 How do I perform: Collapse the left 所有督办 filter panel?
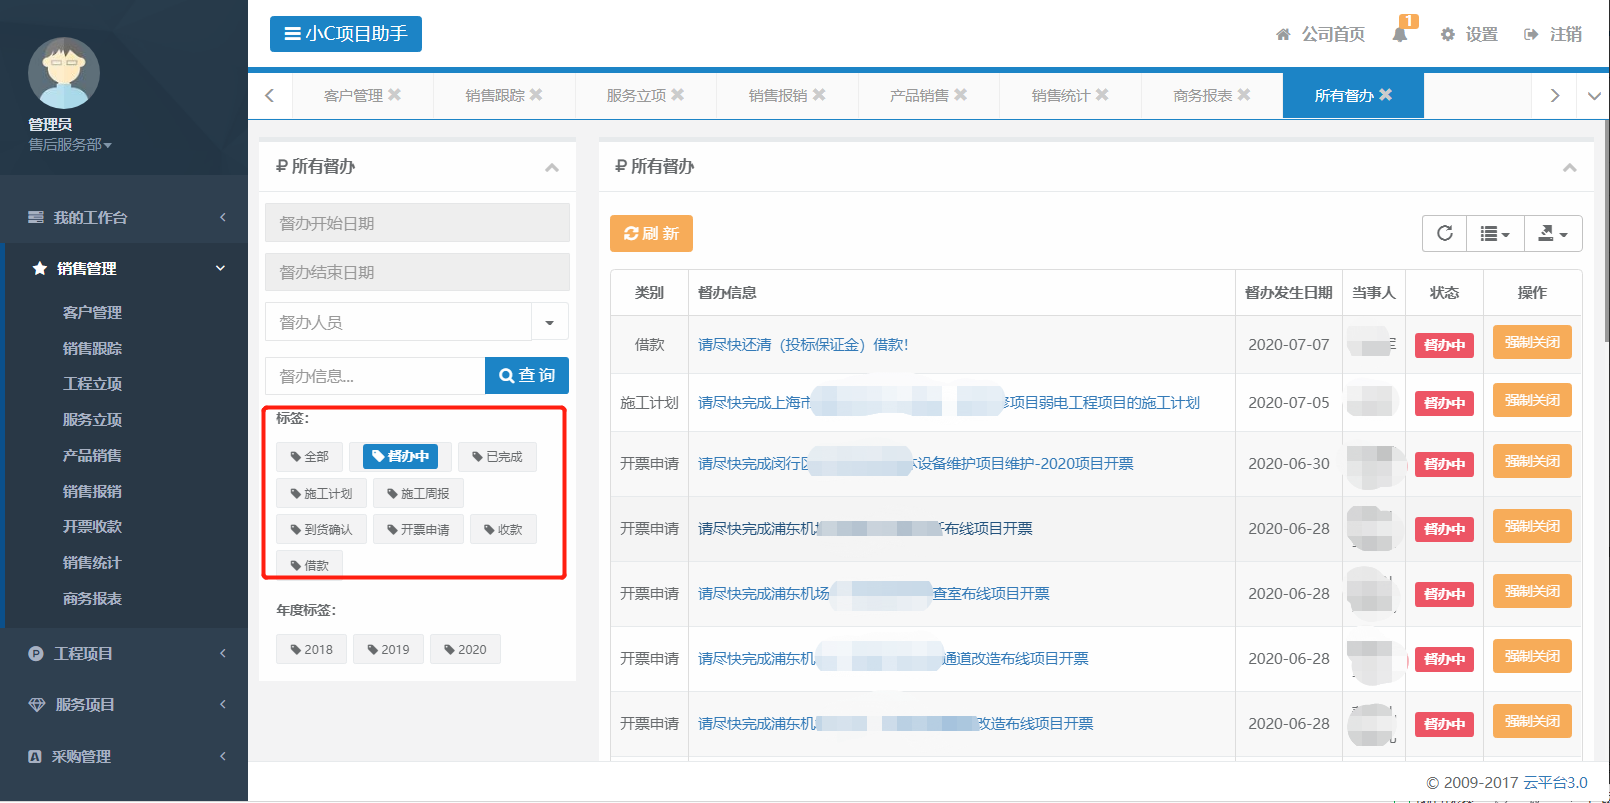[x=551, y=168]
